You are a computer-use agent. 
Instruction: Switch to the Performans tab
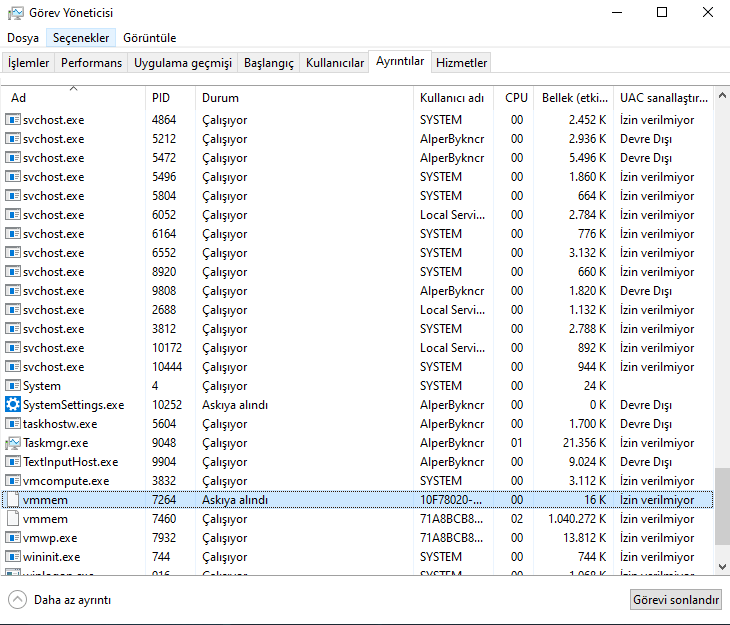point(91,62)
